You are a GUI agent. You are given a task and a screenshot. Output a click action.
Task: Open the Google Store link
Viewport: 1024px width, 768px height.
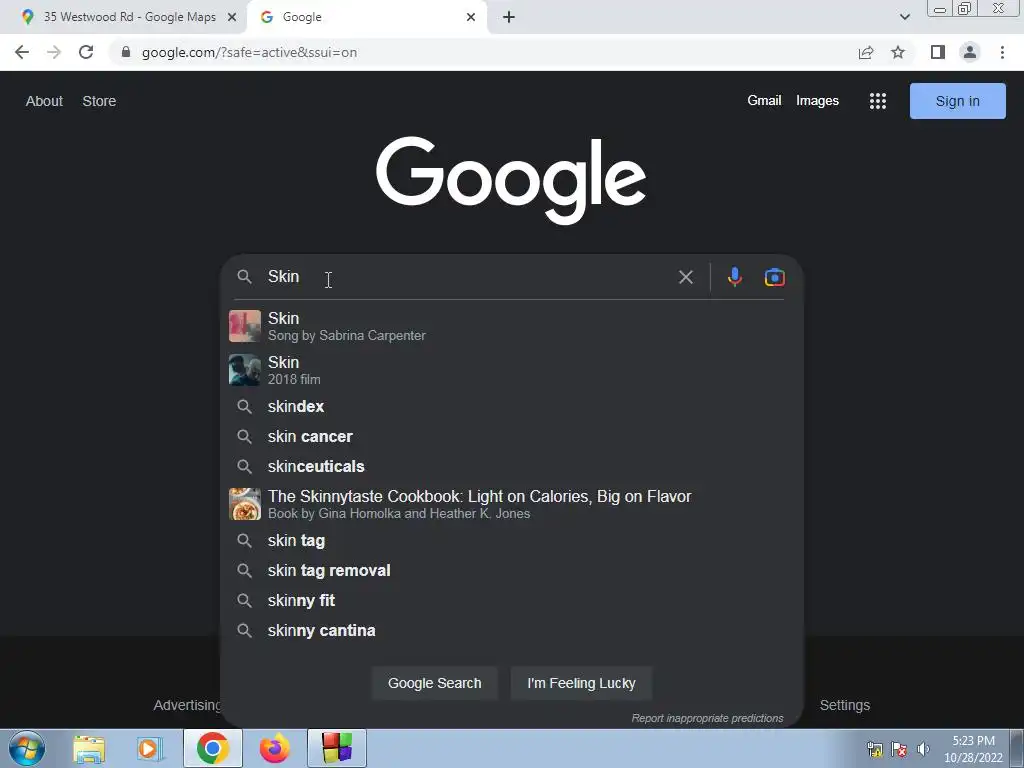(x=99, y=101)
